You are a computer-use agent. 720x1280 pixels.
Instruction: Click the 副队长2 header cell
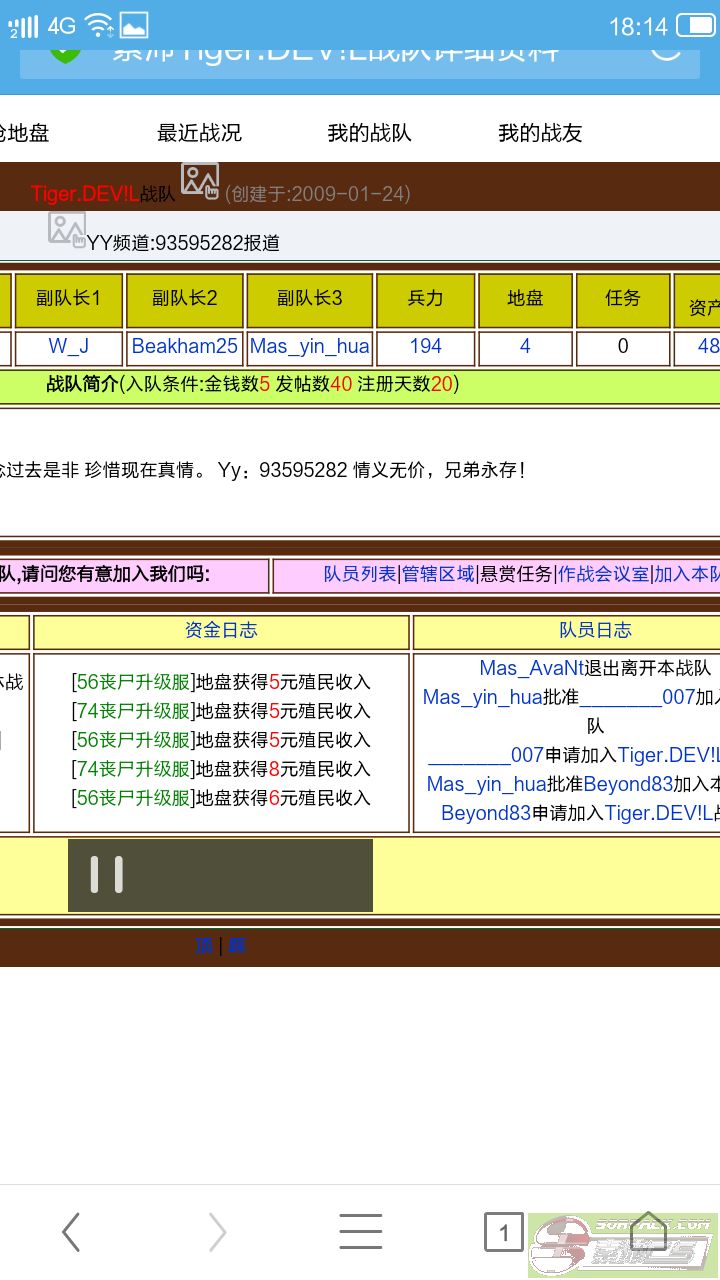tap(185, 298)
